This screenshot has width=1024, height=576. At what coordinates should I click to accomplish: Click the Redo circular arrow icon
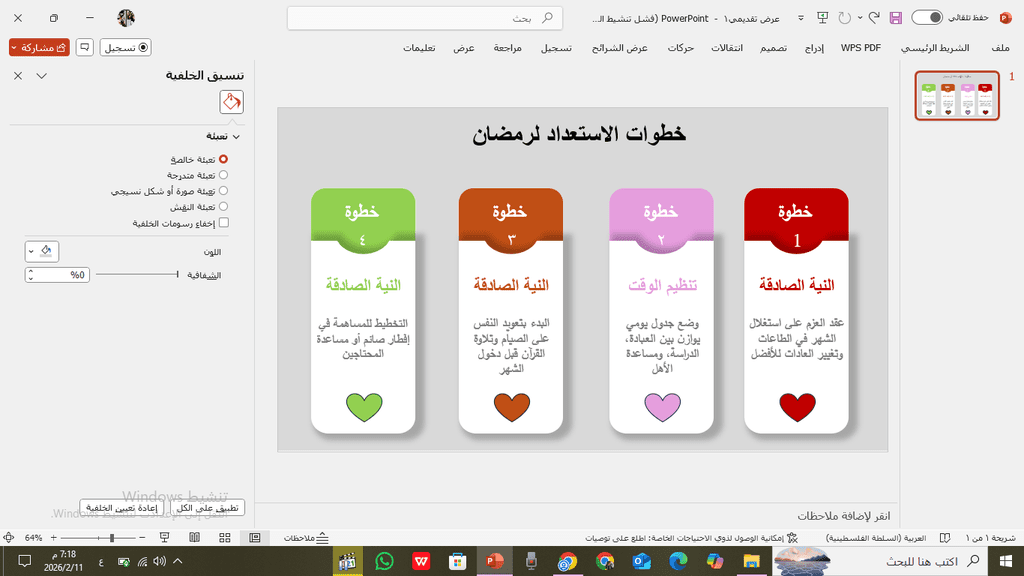coord(844,18)
